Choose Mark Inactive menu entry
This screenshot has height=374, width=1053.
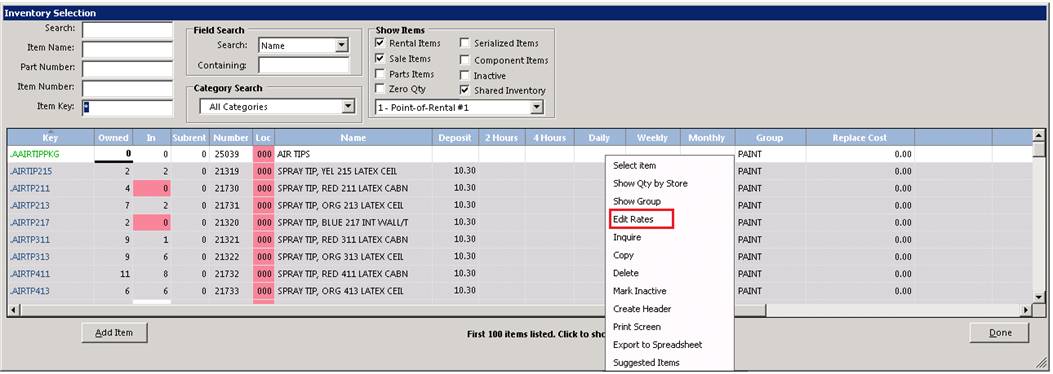click(639, 291)
